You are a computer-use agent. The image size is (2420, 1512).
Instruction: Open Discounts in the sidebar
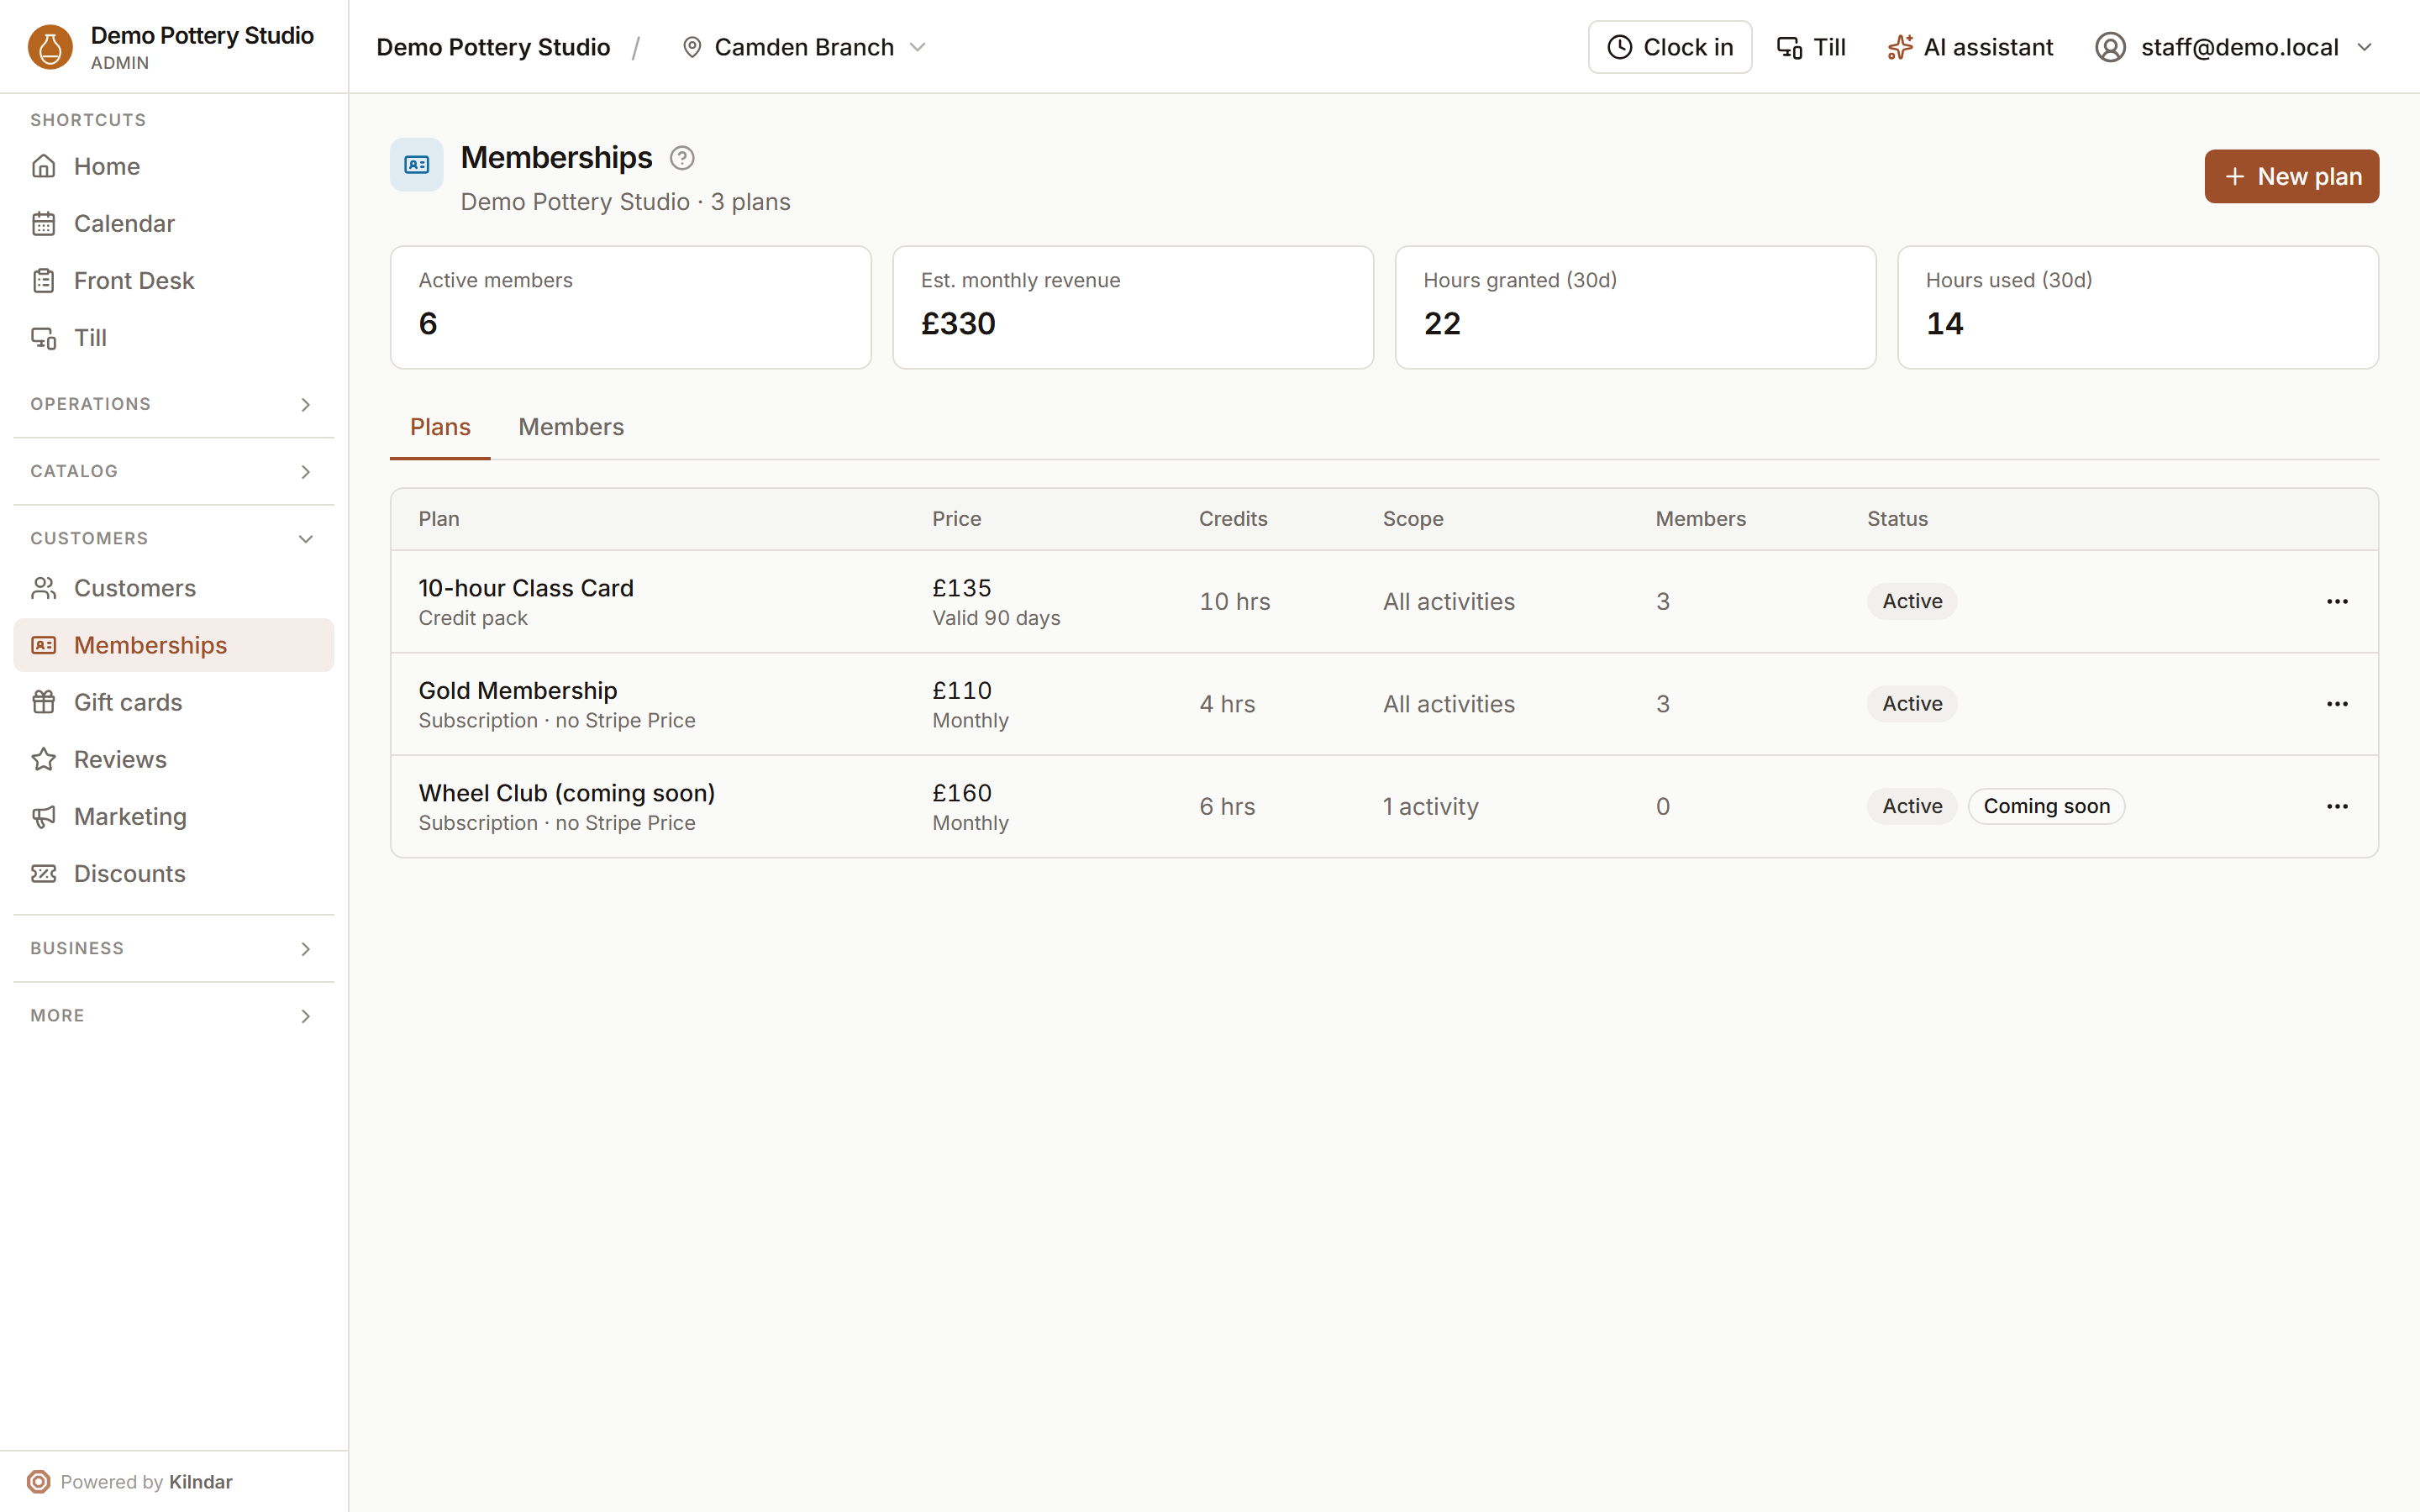pos(173,873)
